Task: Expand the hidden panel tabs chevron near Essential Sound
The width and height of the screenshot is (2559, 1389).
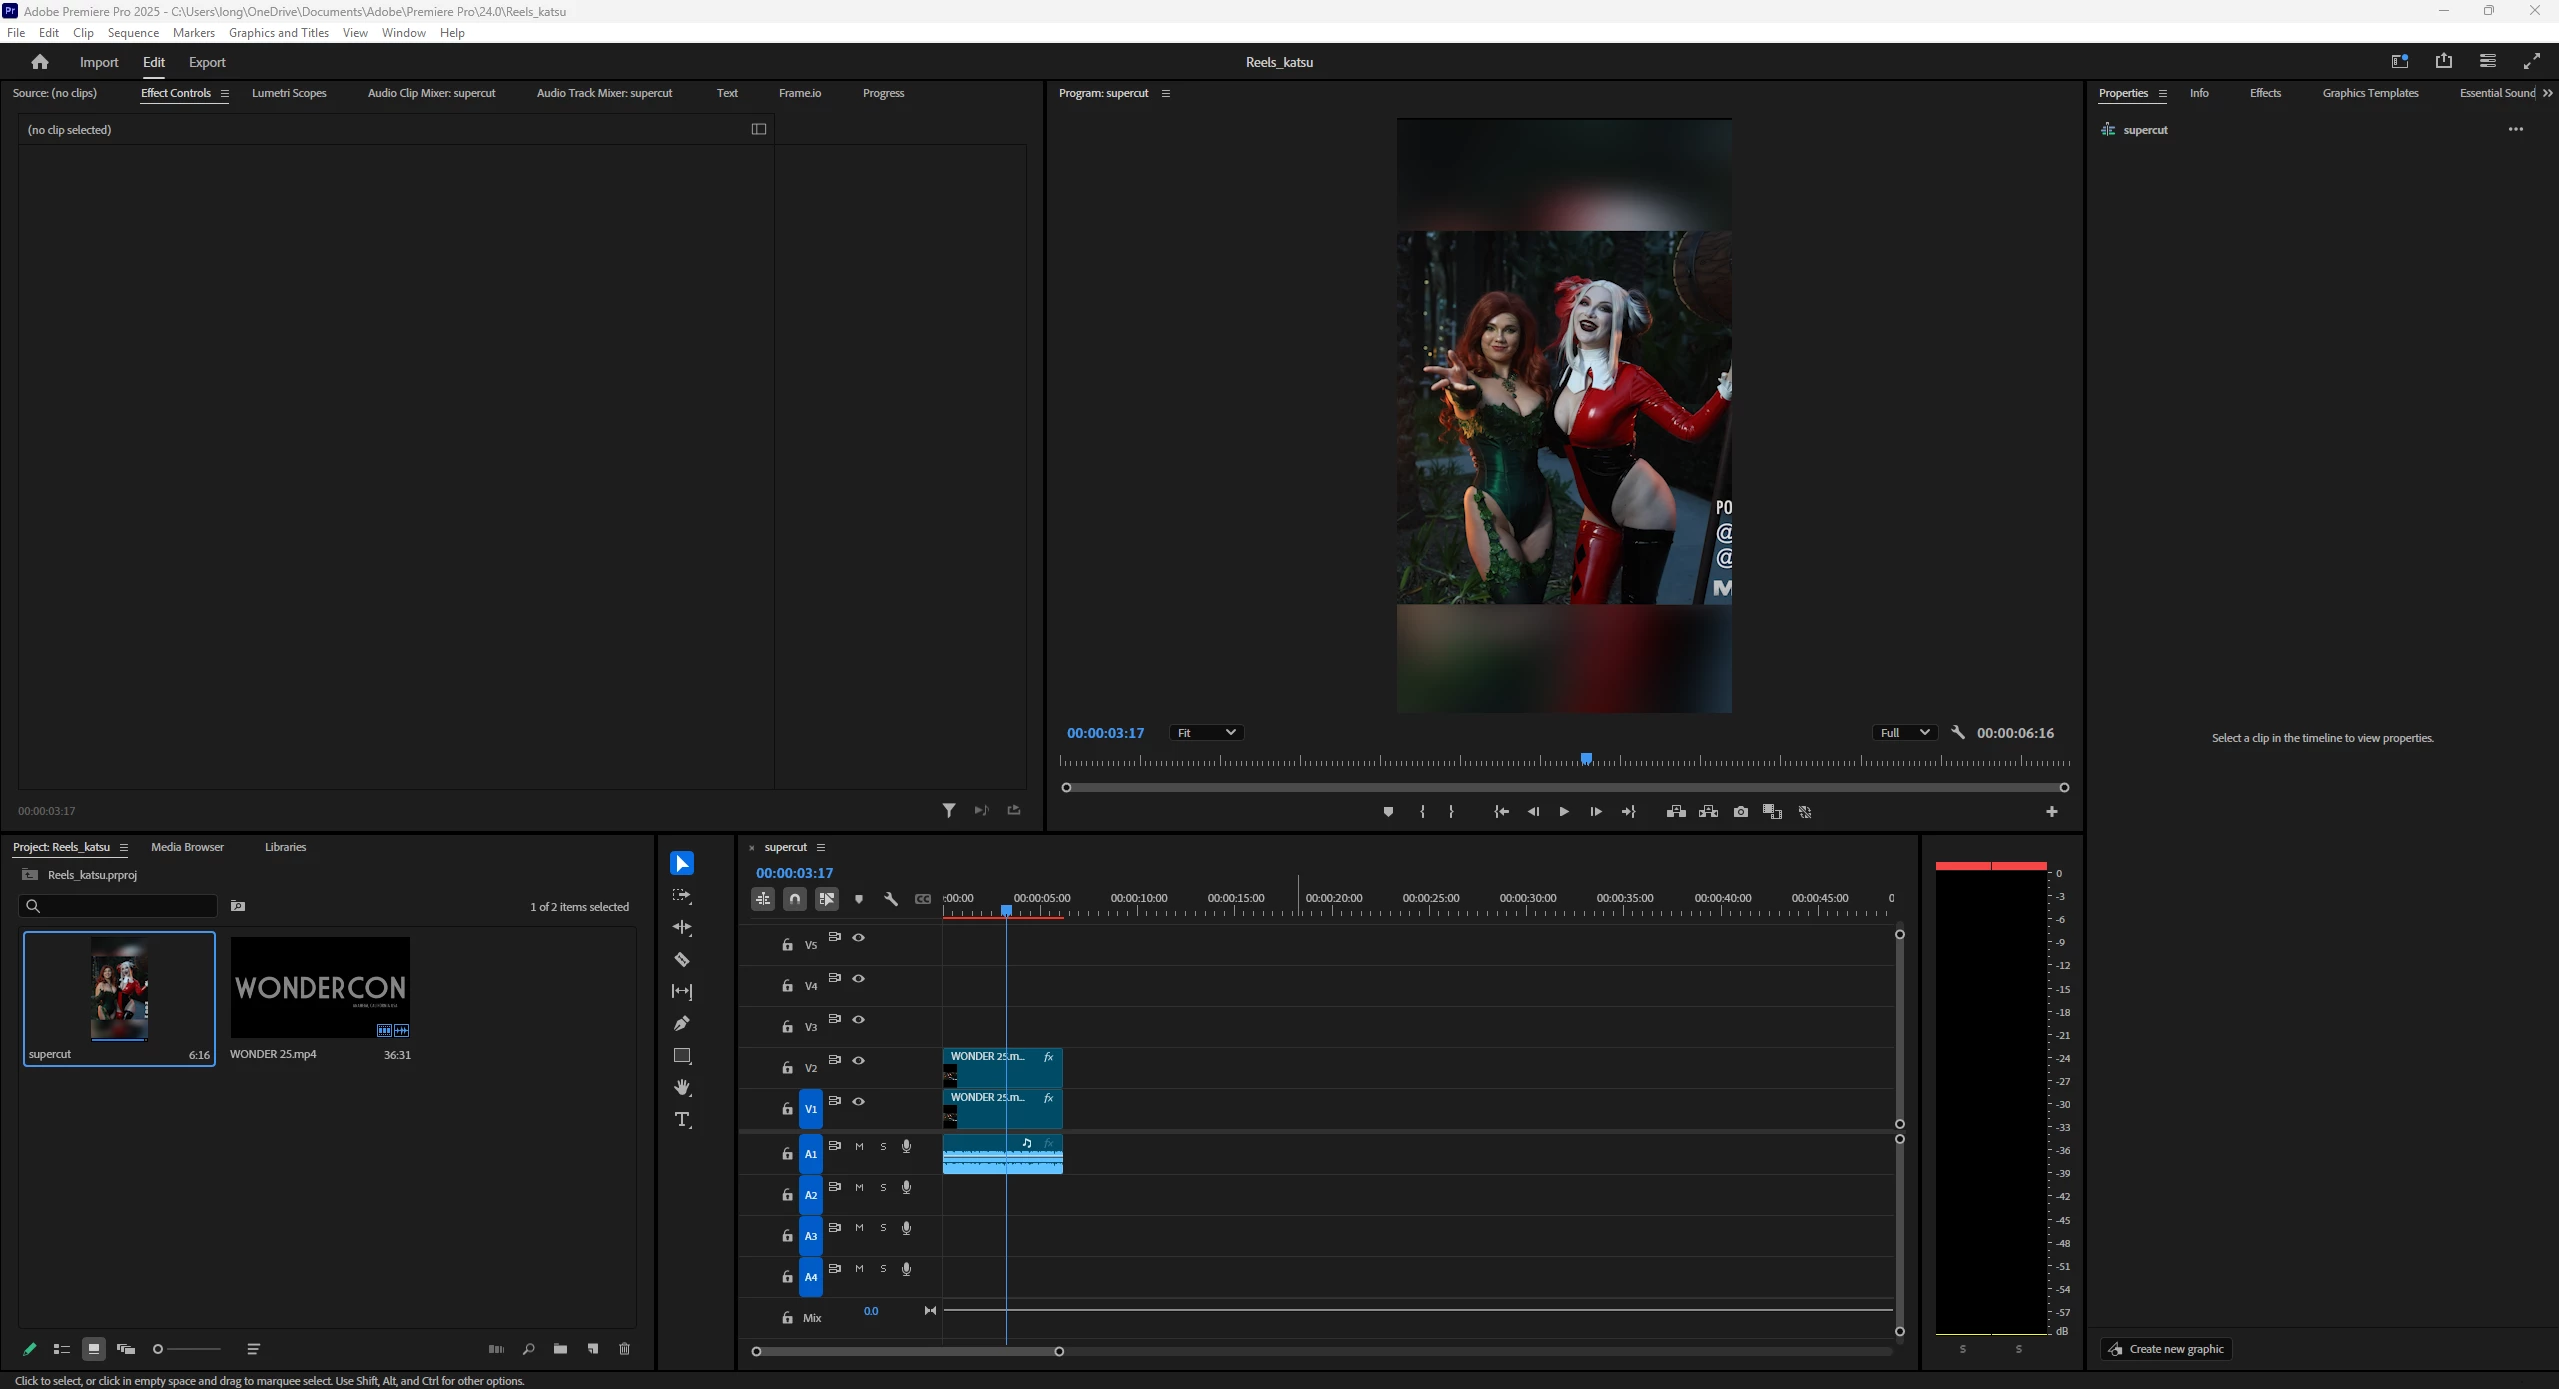Action: (2547, 93)
